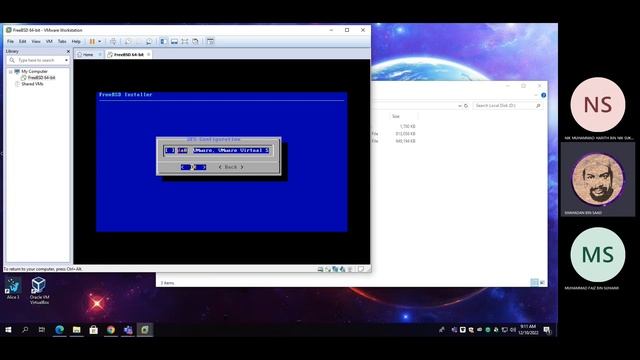Image resolution: width=640 pixels, height=360 pixels.
Task: Open the notification center icon
Action: [547, 330]
